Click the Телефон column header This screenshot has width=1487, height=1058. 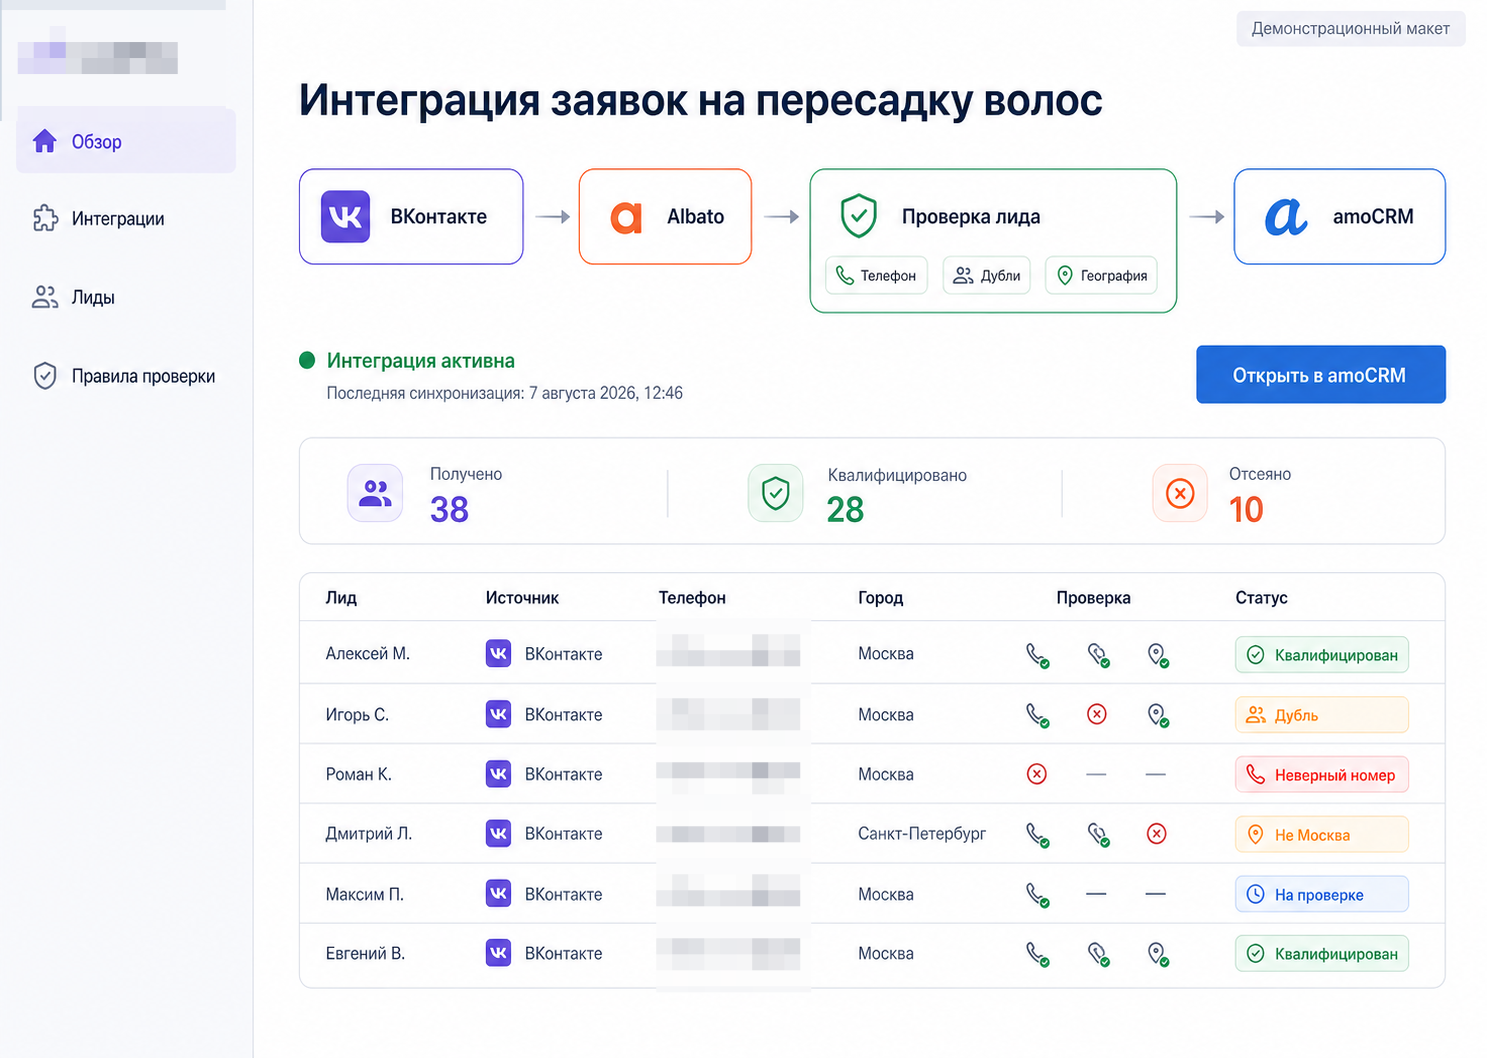(692, 598)
